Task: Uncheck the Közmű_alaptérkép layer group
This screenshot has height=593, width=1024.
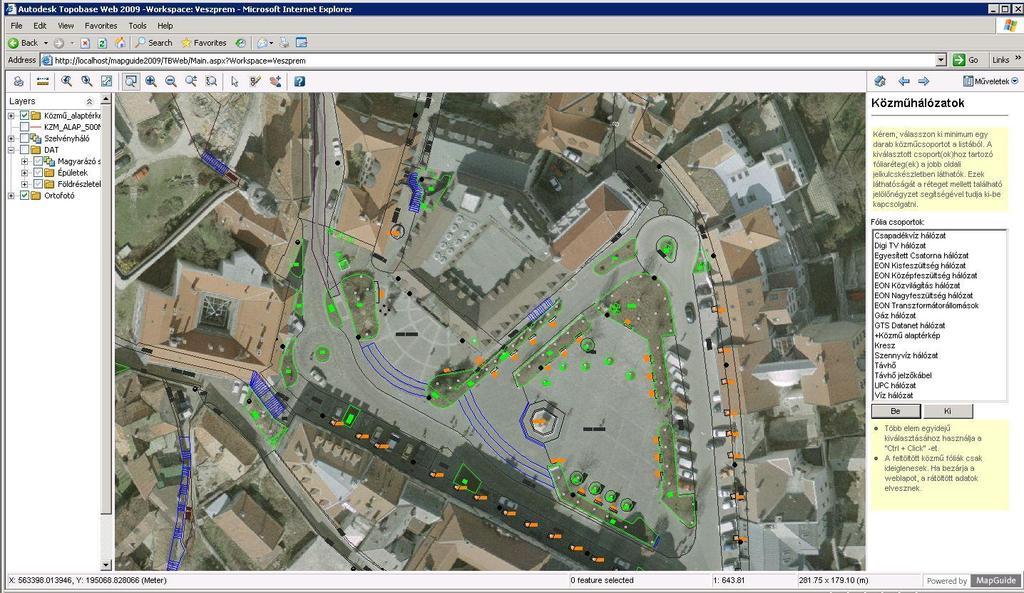Action: pyautogui.click(x=25, y=116)
